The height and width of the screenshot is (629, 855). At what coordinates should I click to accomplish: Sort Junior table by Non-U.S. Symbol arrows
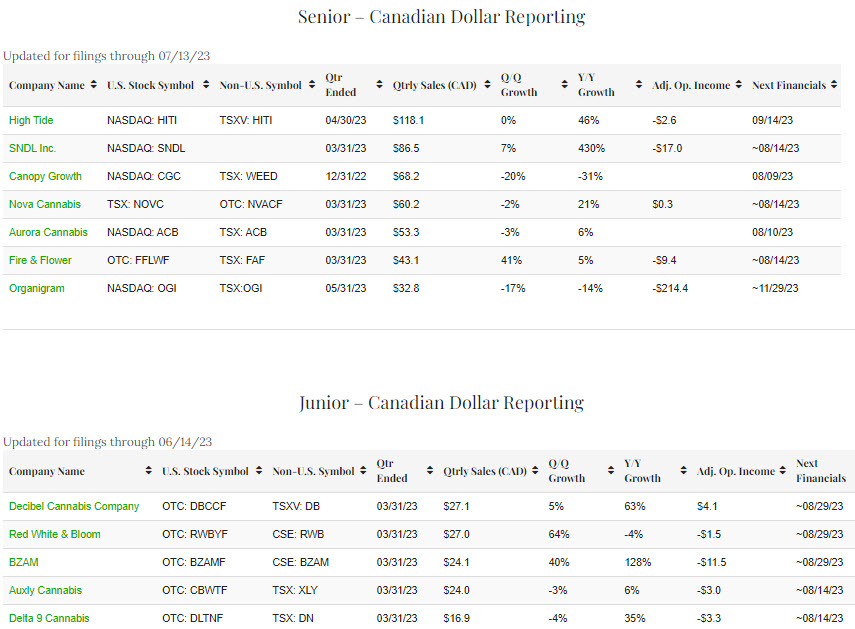click(362, 472)
